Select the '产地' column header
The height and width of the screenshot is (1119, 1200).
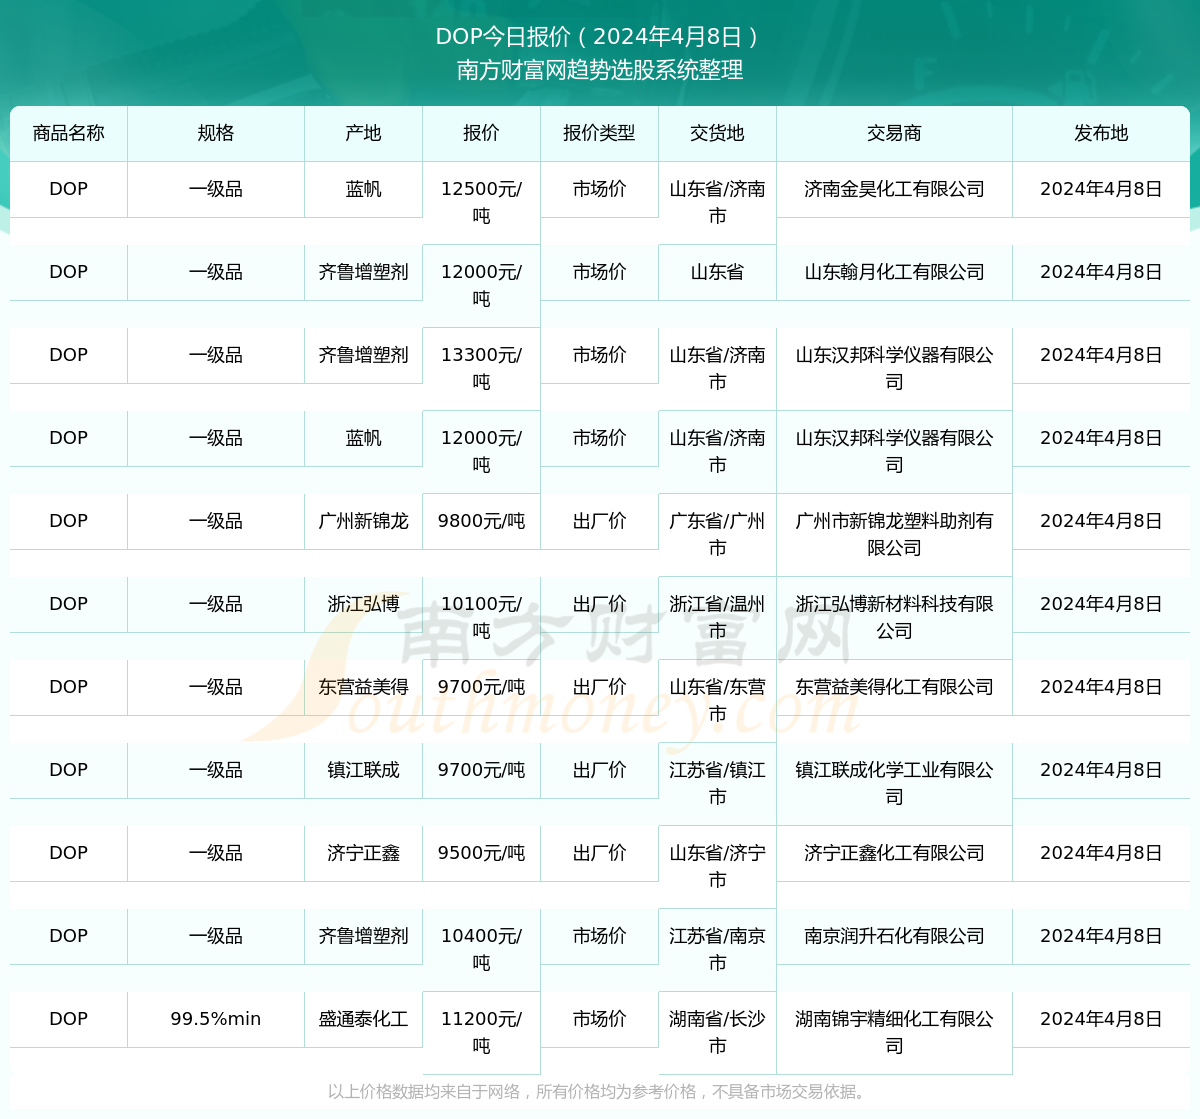pos(364,133)
